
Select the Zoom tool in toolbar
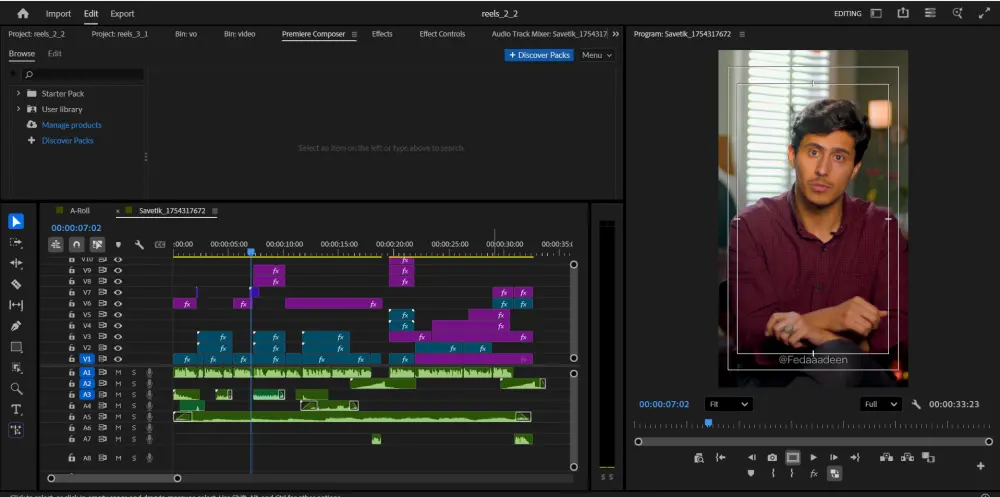[16, 389]
